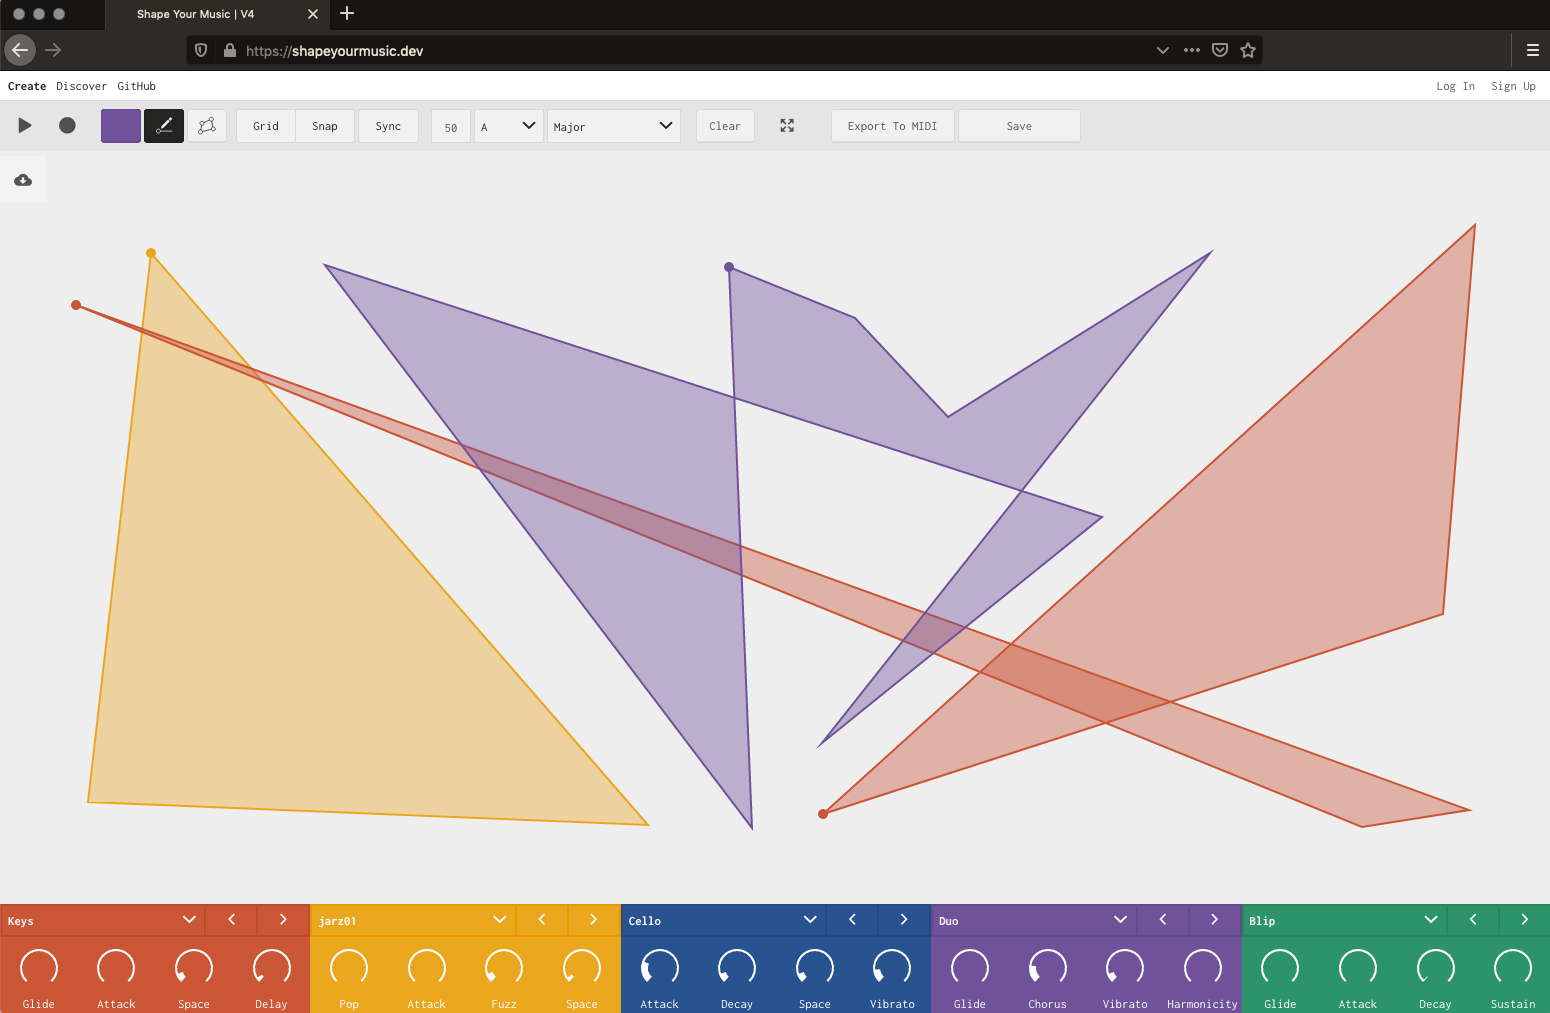
Task: Click the Duo Harmonicity knob
Action: point(1202,967)
